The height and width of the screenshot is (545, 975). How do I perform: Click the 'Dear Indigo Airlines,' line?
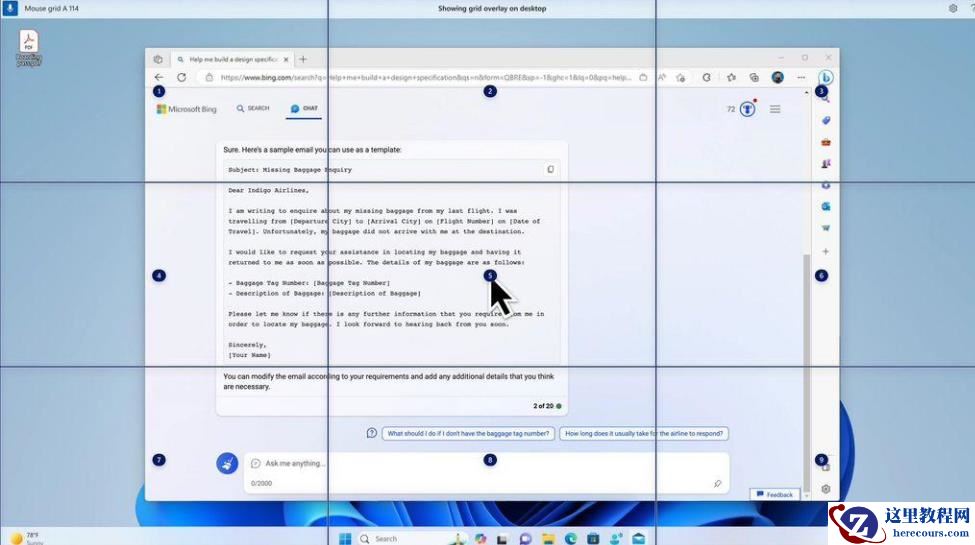click(269, 190)
